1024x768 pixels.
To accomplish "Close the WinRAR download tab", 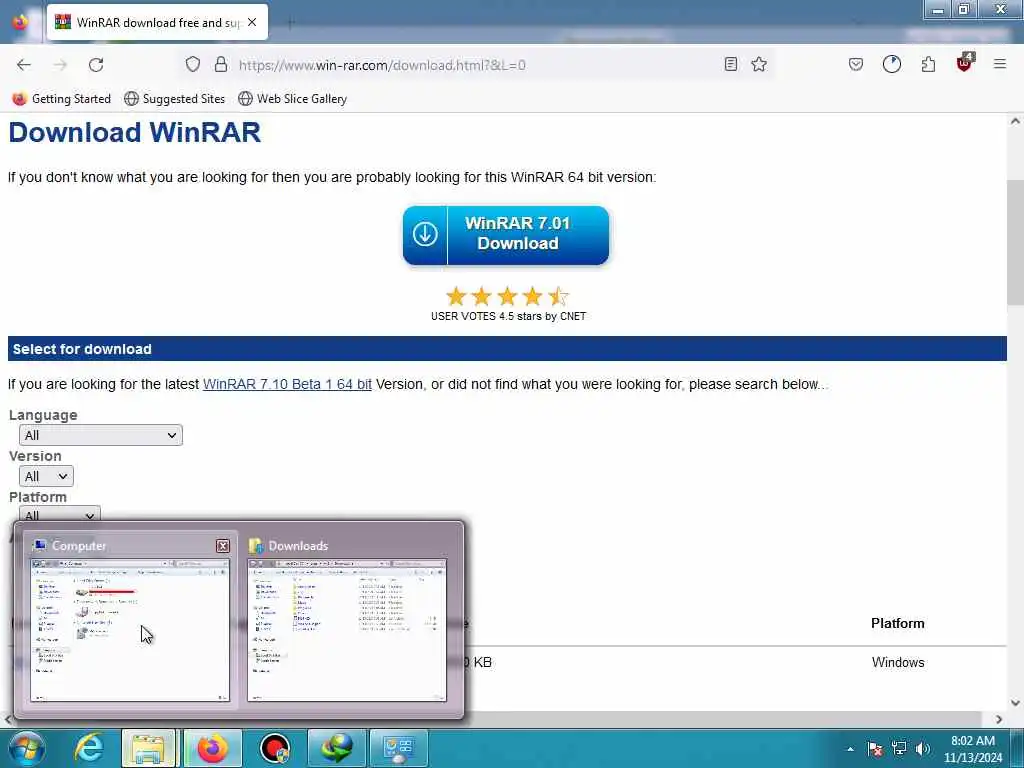I will click(x=252, y=22).
